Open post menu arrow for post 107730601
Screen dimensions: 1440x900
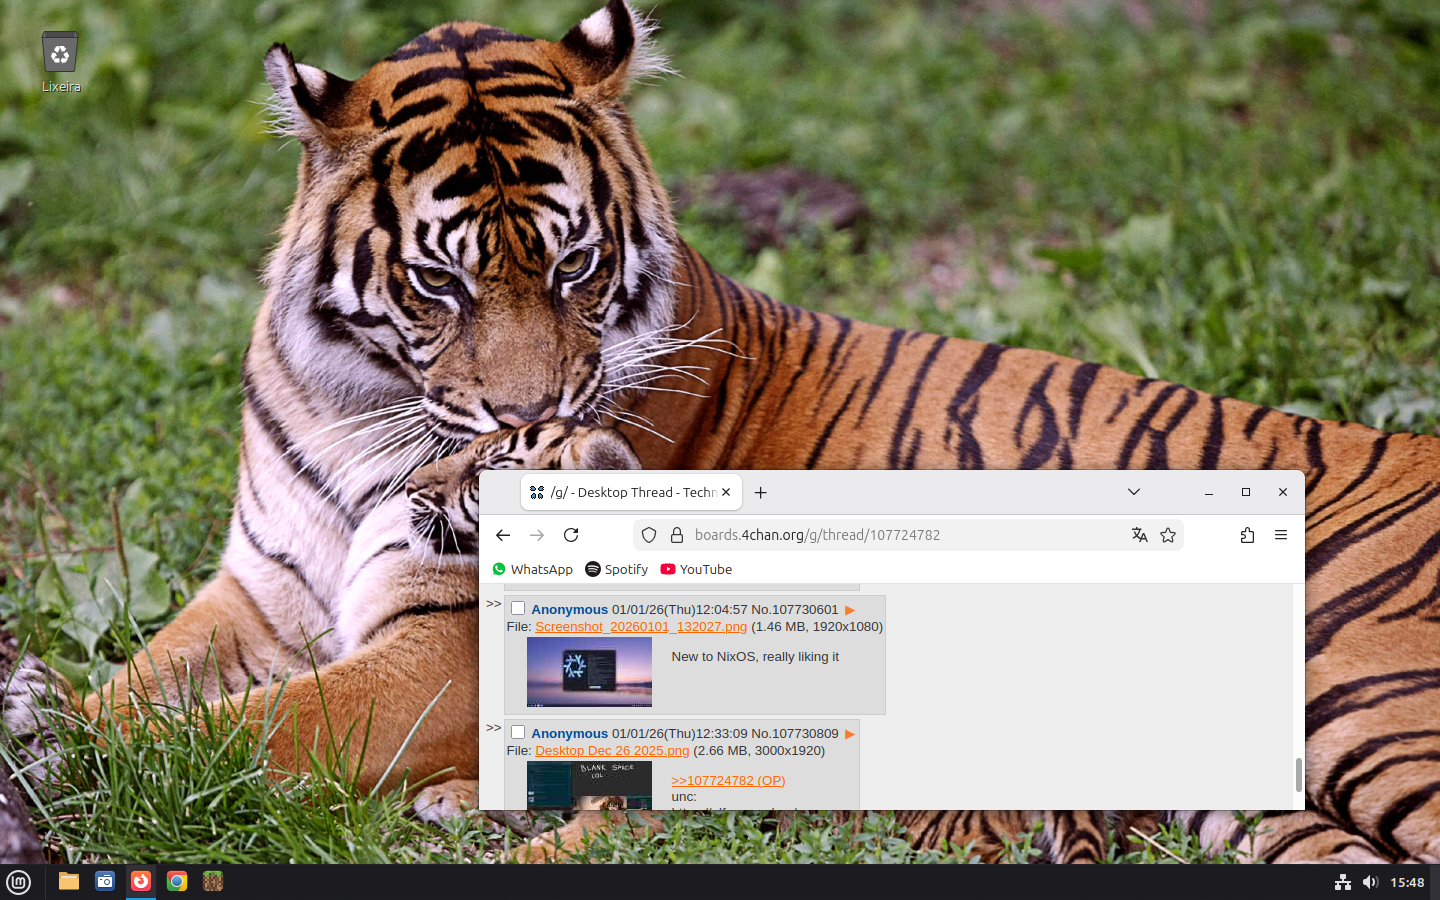850,610
